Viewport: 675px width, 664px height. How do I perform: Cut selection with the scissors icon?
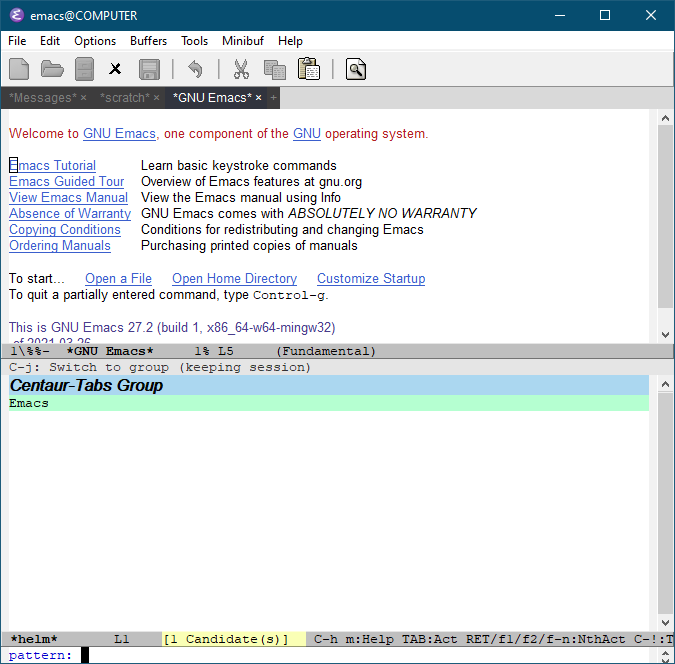coord(241,69)
